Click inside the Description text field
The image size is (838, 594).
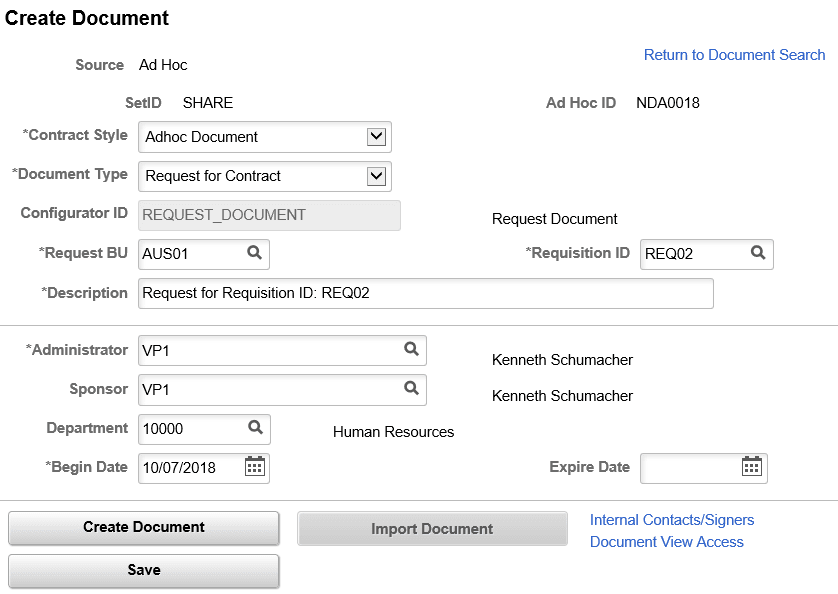coord(400,293)
